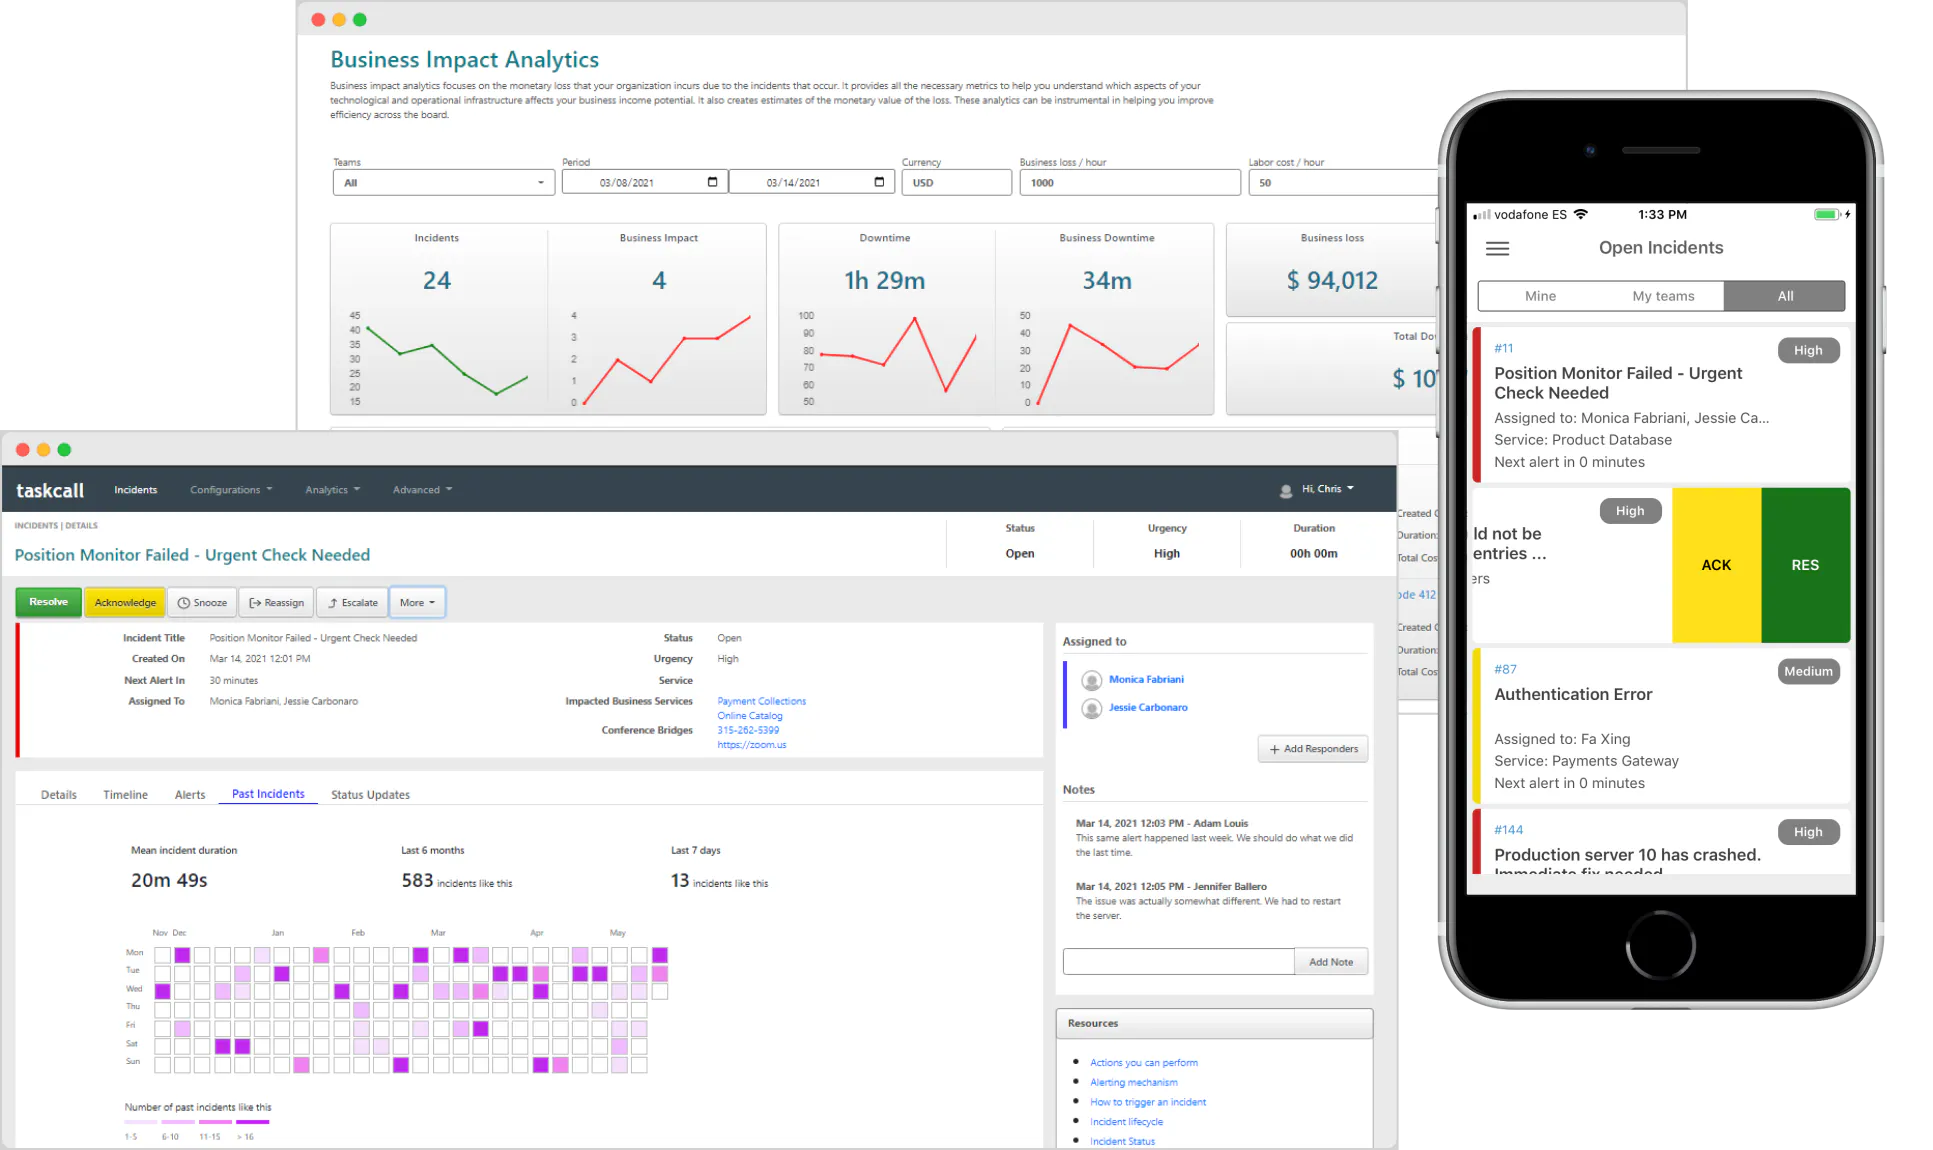Click the user avatar beside Hi, Chris
Viewport: 1933px width, 1150px height.
coord(1286,490)
